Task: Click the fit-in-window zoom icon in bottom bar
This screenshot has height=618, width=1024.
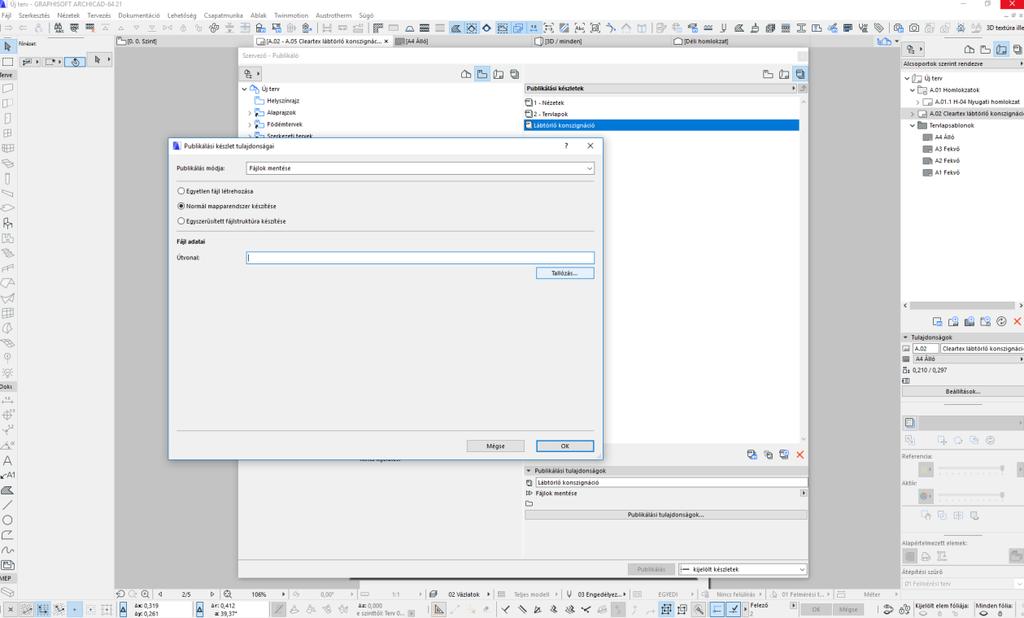Action: pyautogui.click(x=227, y=594)
